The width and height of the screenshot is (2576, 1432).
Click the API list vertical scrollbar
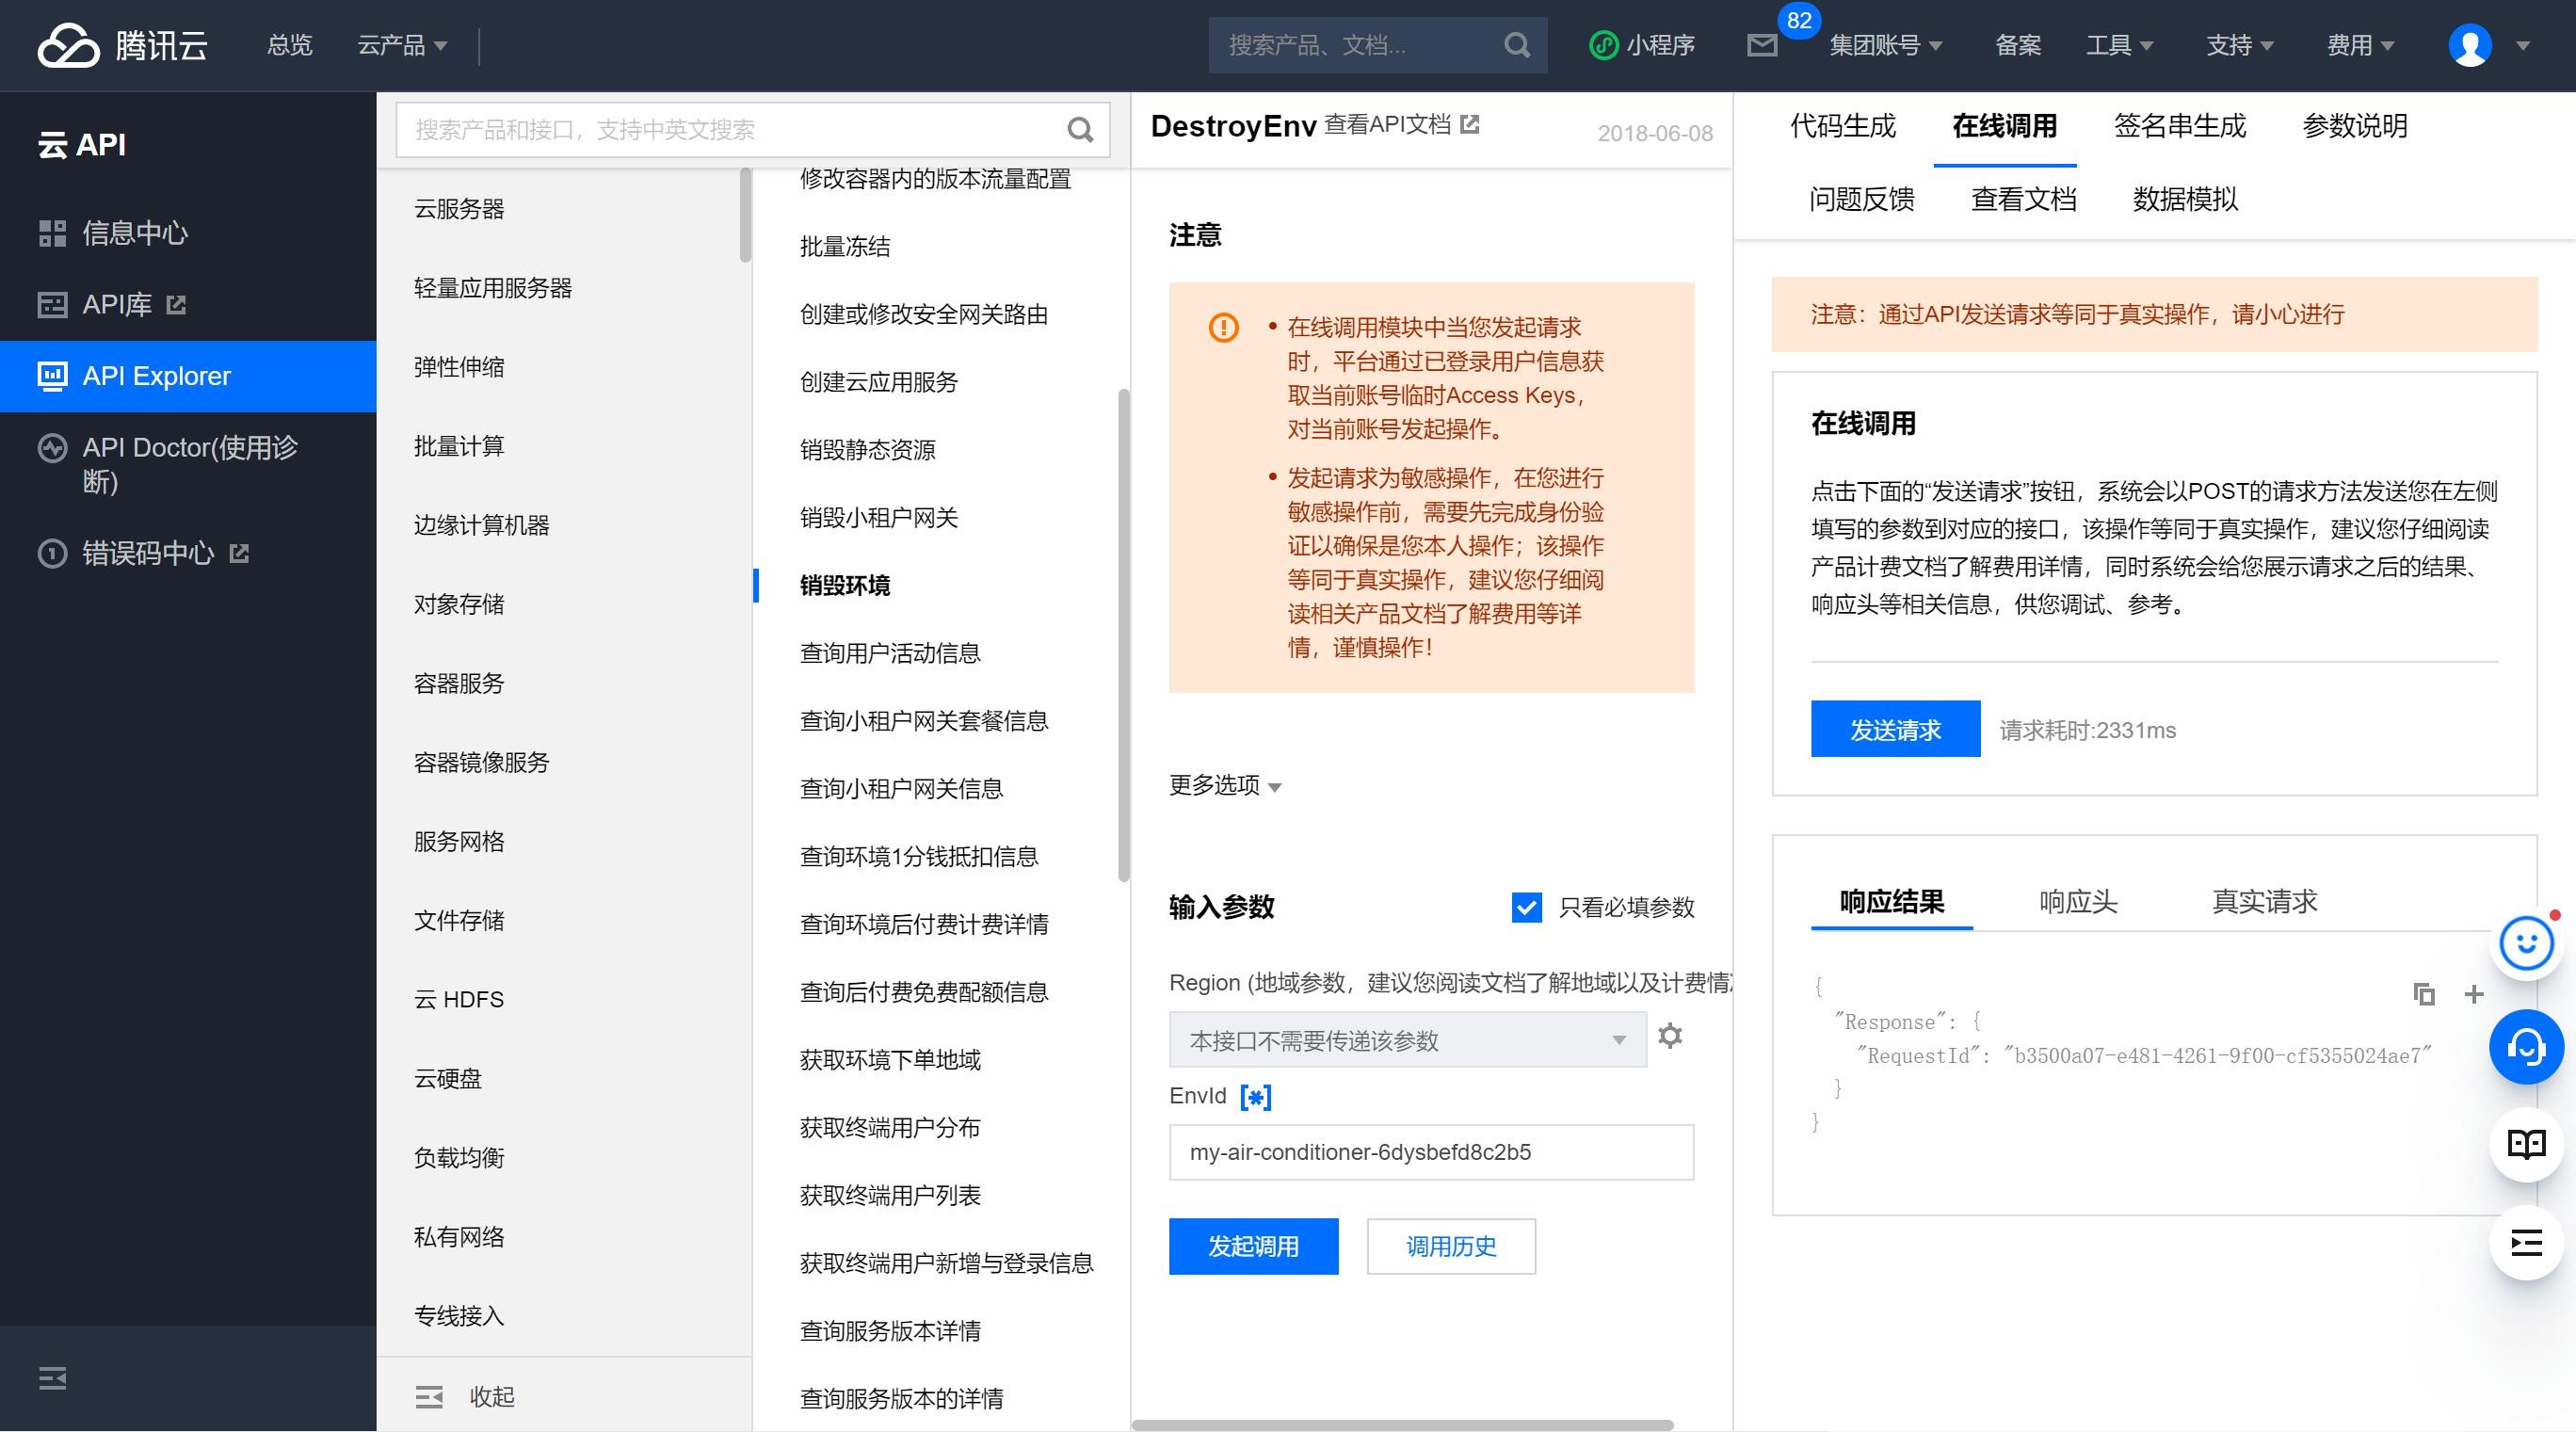tap(1123, 636)
